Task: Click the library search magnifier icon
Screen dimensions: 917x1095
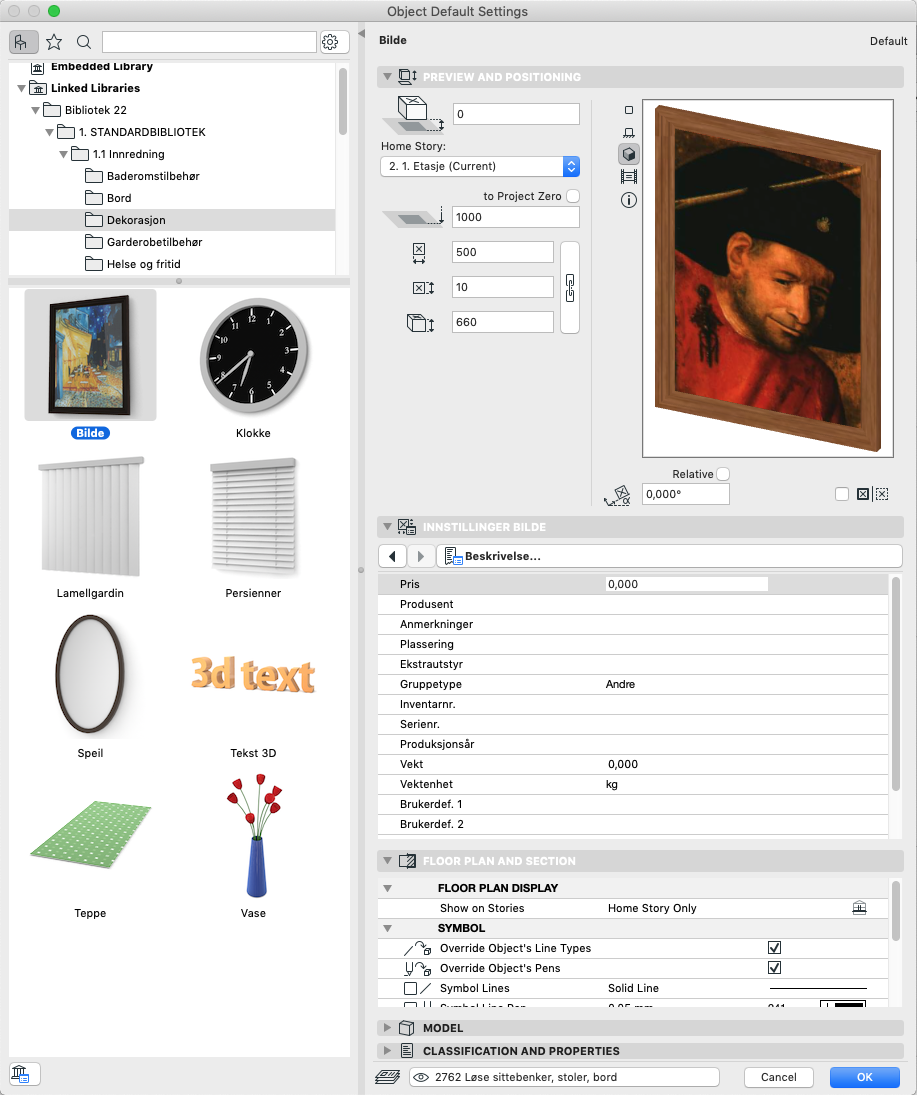Action: click(x=84, y=43)
